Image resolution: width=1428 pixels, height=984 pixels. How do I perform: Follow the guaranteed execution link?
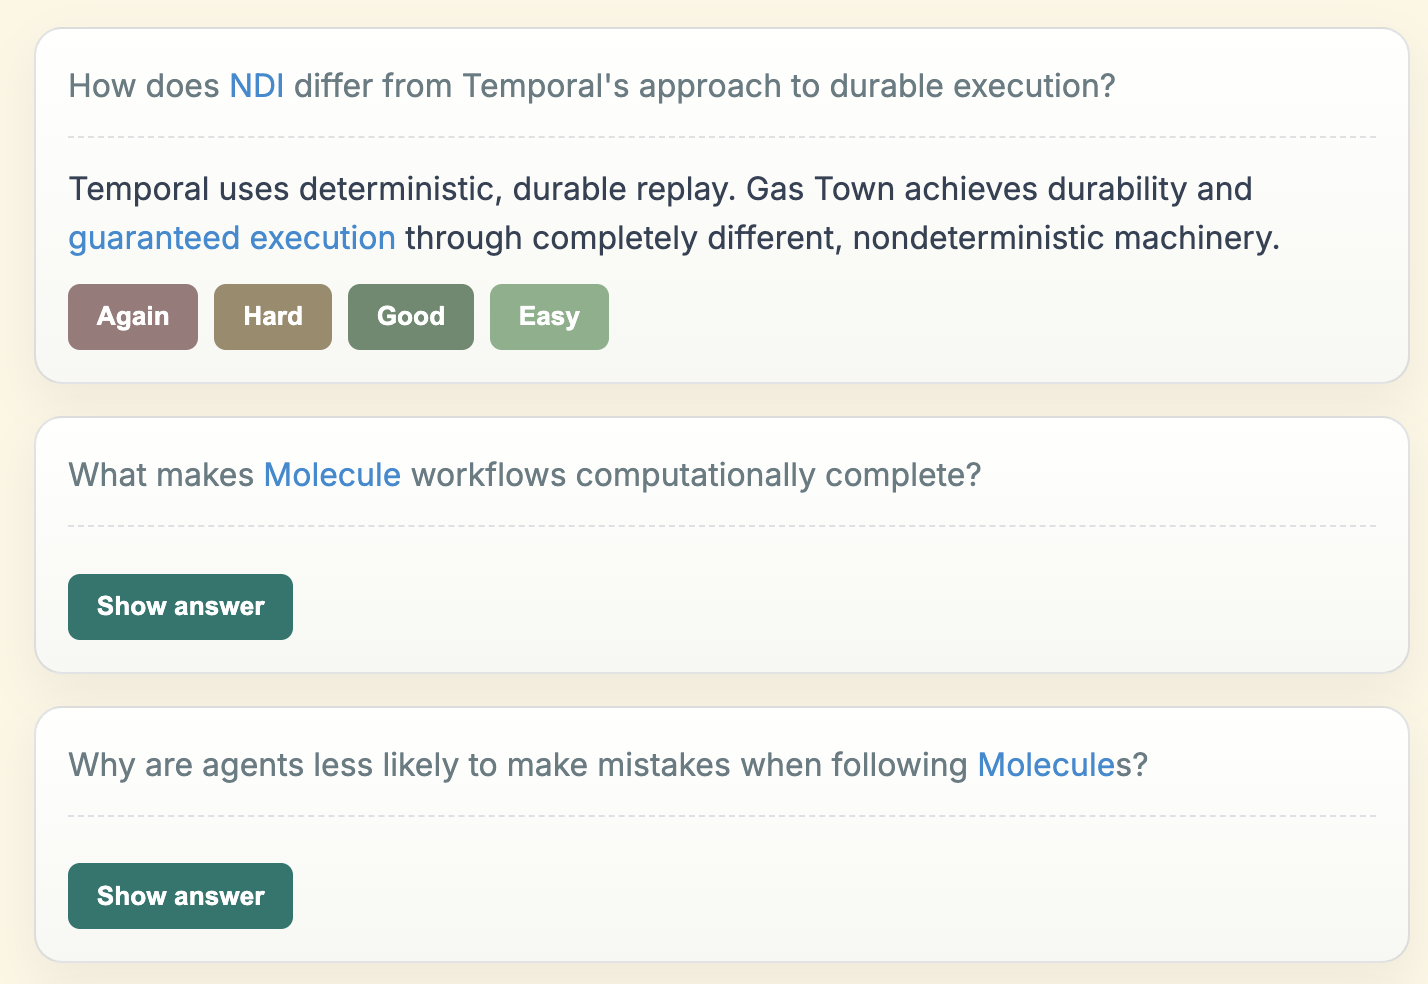(232, 238)
